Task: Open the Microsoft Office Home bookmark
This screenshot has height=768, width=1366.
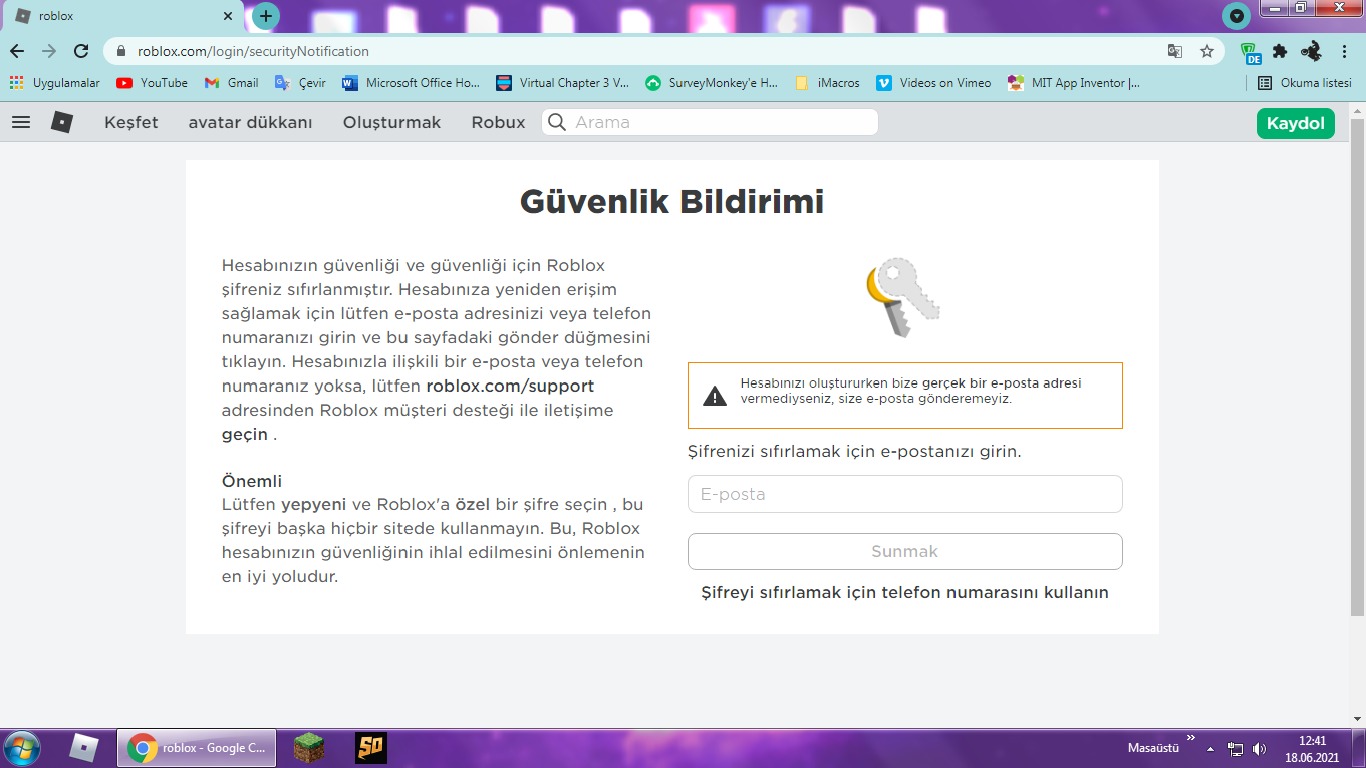Action: click(411, 83)
